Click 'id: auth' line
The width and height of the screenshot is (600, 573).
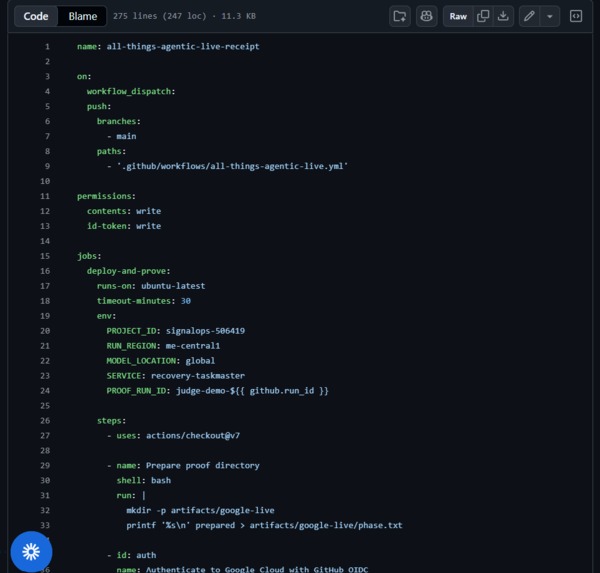pyautogui.click(x=136, y=555)
